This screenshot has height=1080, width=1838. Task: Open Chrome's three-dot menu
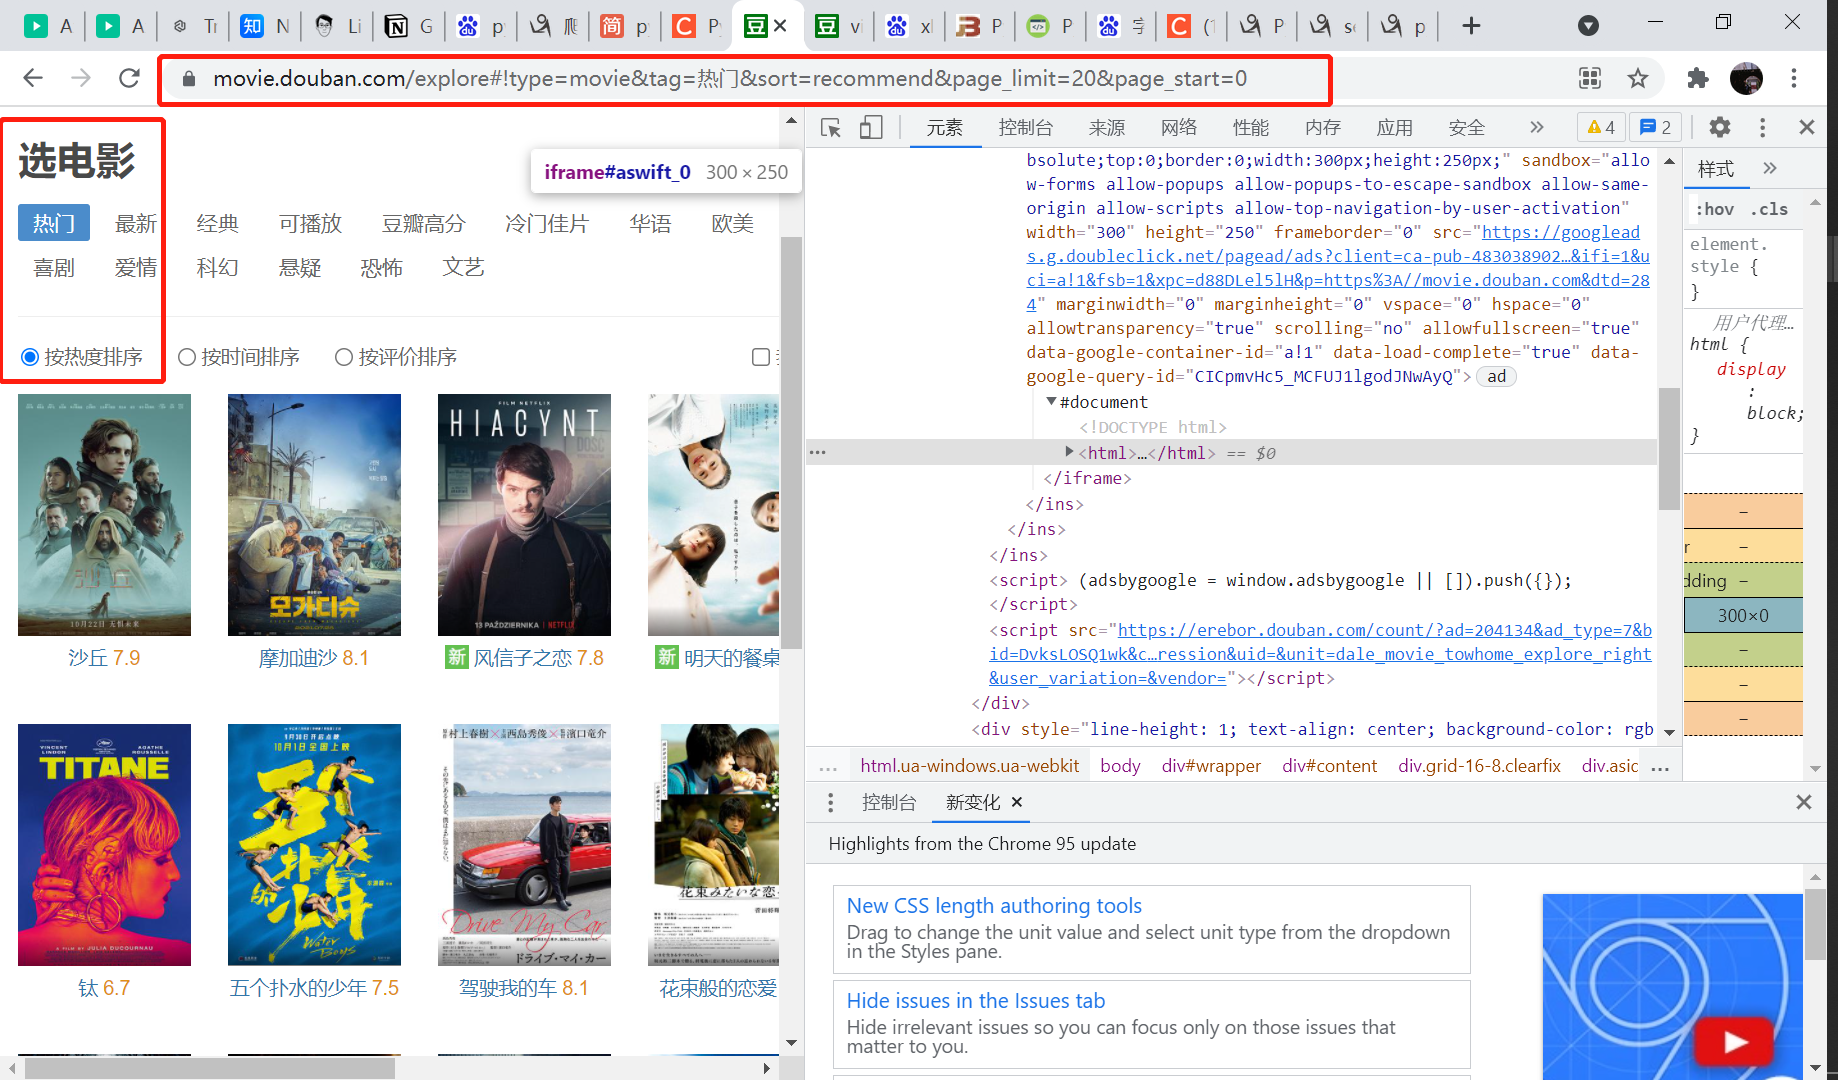pos(1794,78)
